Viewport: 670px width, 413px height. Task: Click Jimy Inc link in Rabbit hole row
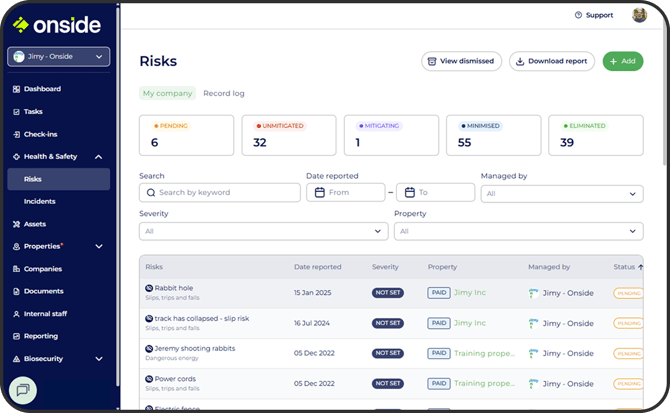470,293
